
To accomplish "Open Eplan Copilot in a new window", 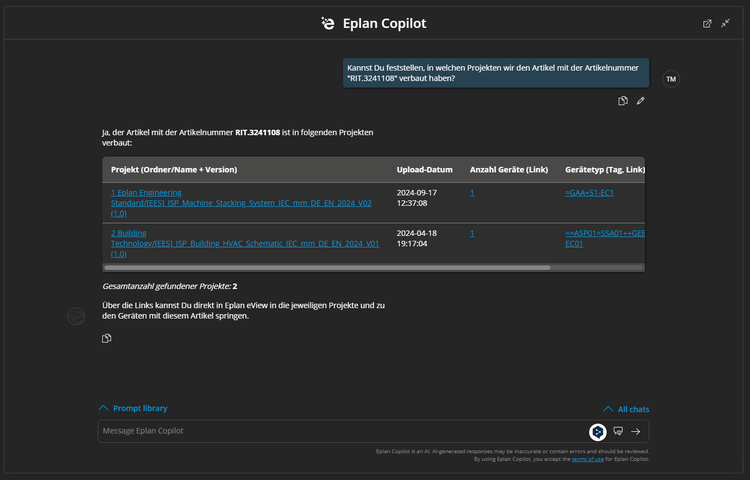I will click(x=707, y=23).
